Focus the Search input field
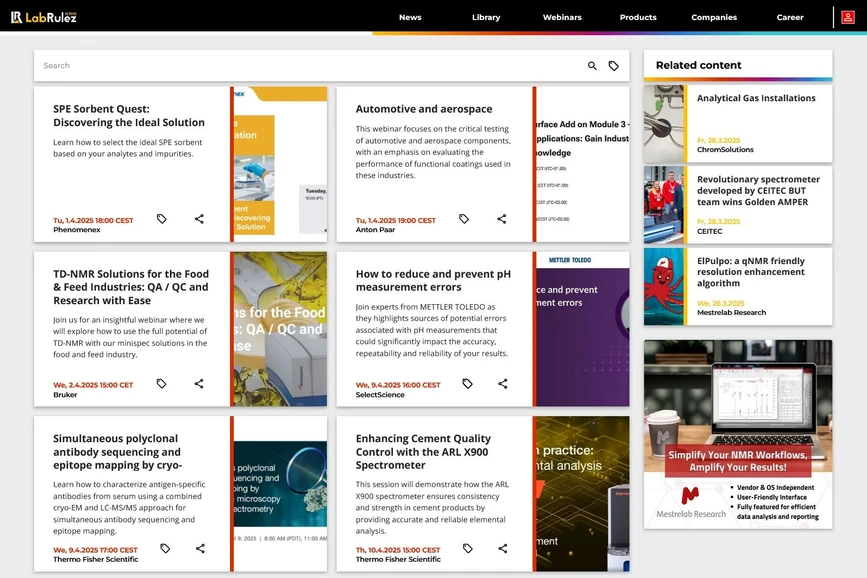Viewport: 867px width, 578px height. coord(310,66)
